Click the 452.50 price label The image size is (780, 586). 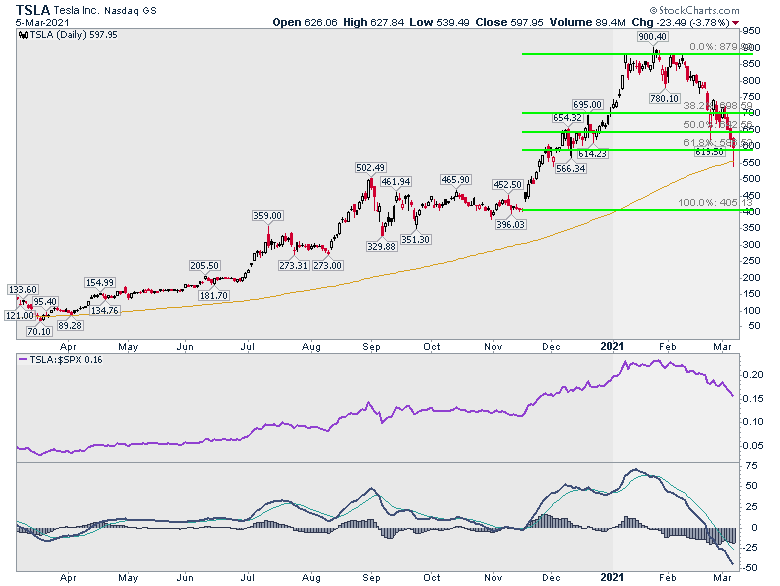tap(507, 185)
